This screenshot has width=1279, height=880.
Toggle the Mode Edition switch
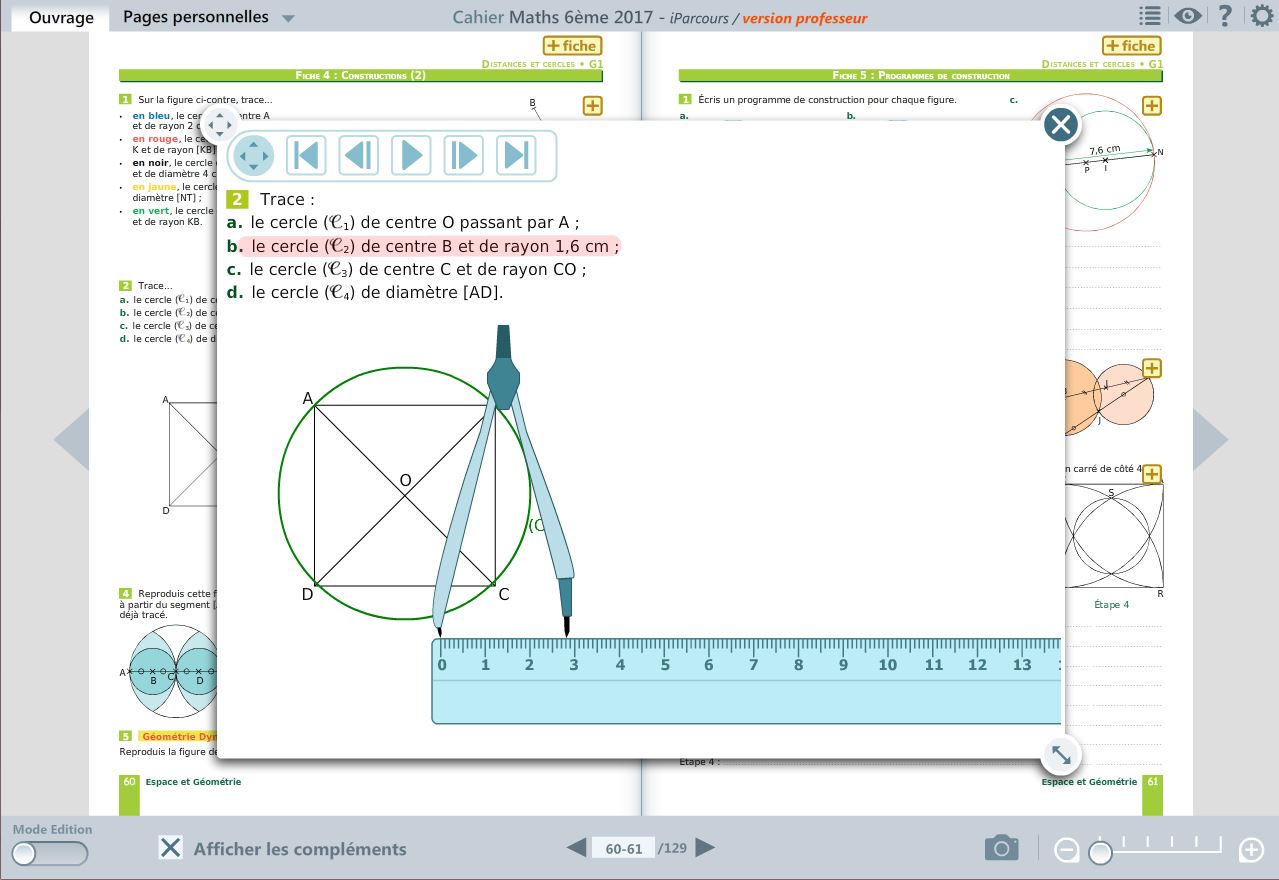[49, 853]
